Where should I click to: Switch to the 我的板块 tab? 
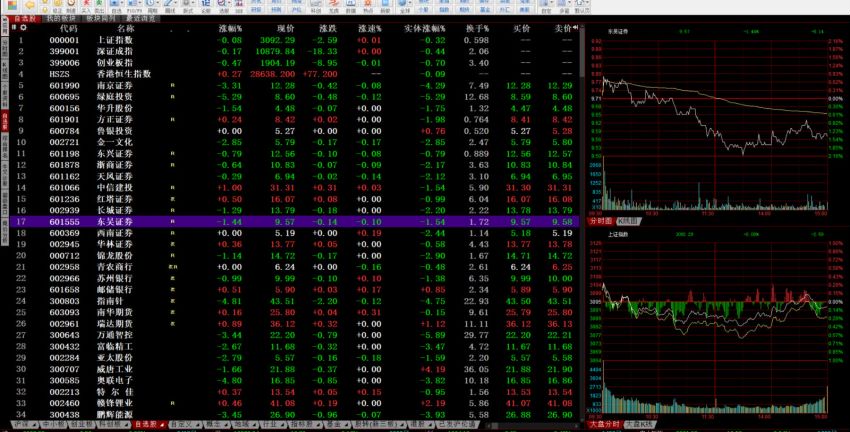point(61,18)
